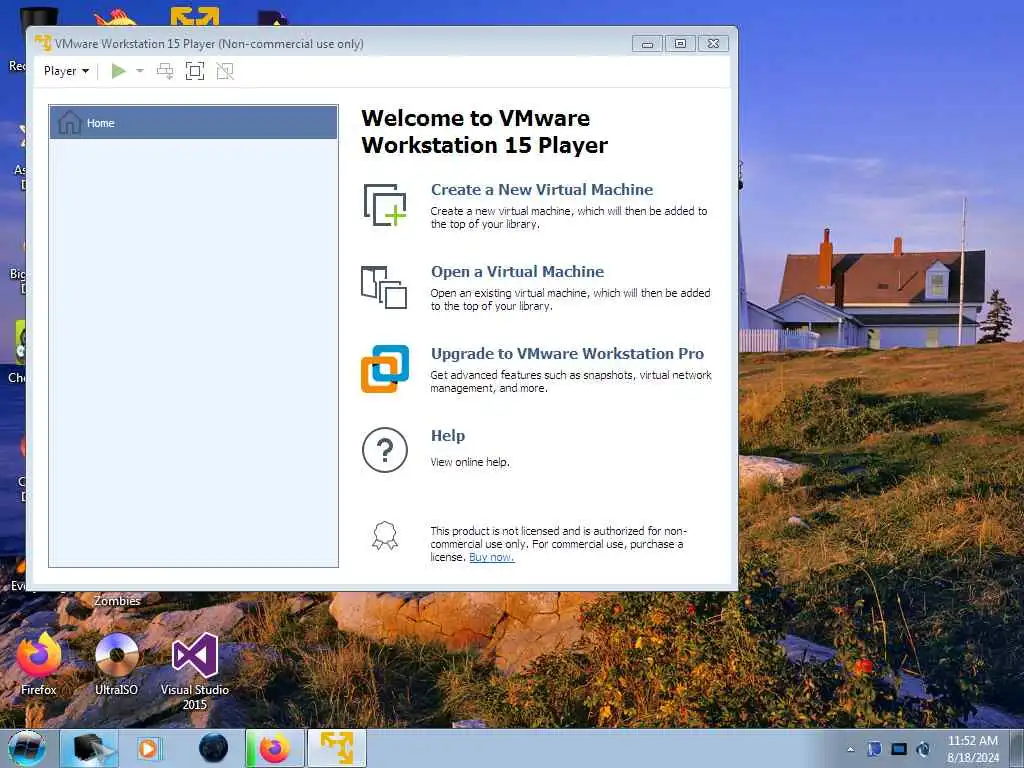Click the license ribbon award icon
This screenshot has width=1024, height=768.
(x=385, y=536)
